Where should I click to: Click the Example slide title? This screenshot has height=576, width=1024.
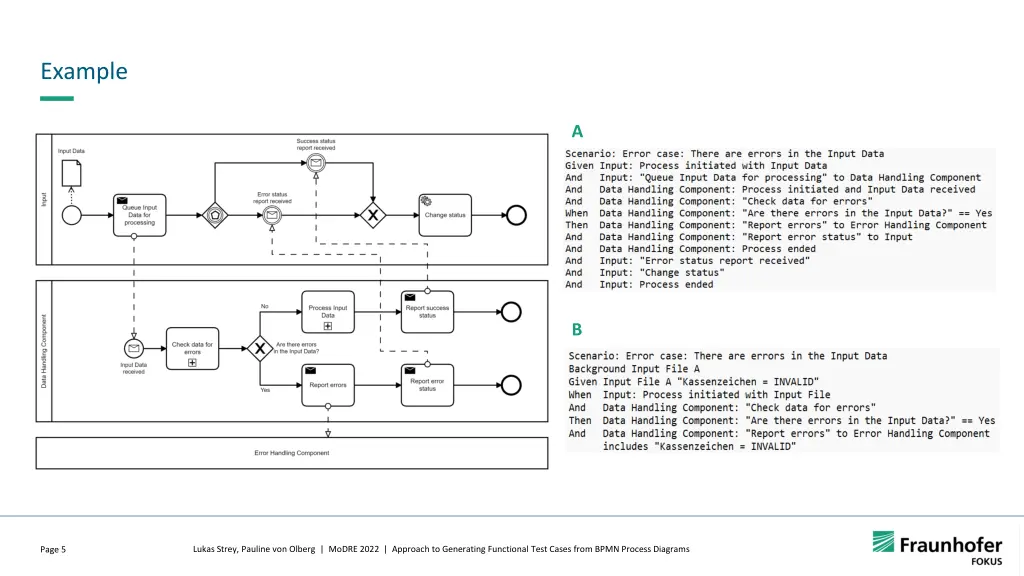[x=84, y=71]
